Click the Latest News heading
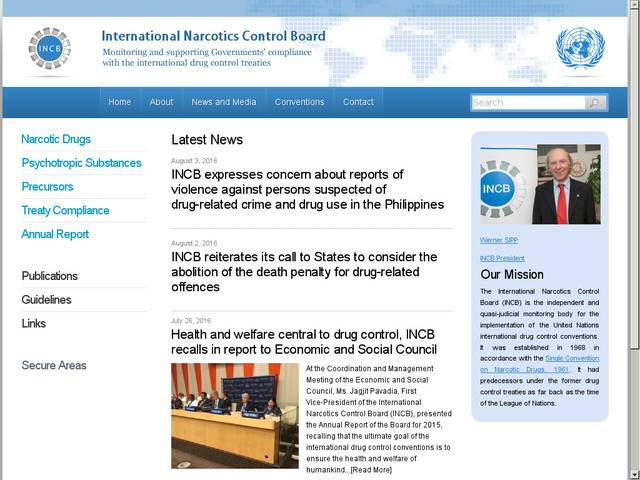This screenshot has width=640, height=480. point(207,140)
